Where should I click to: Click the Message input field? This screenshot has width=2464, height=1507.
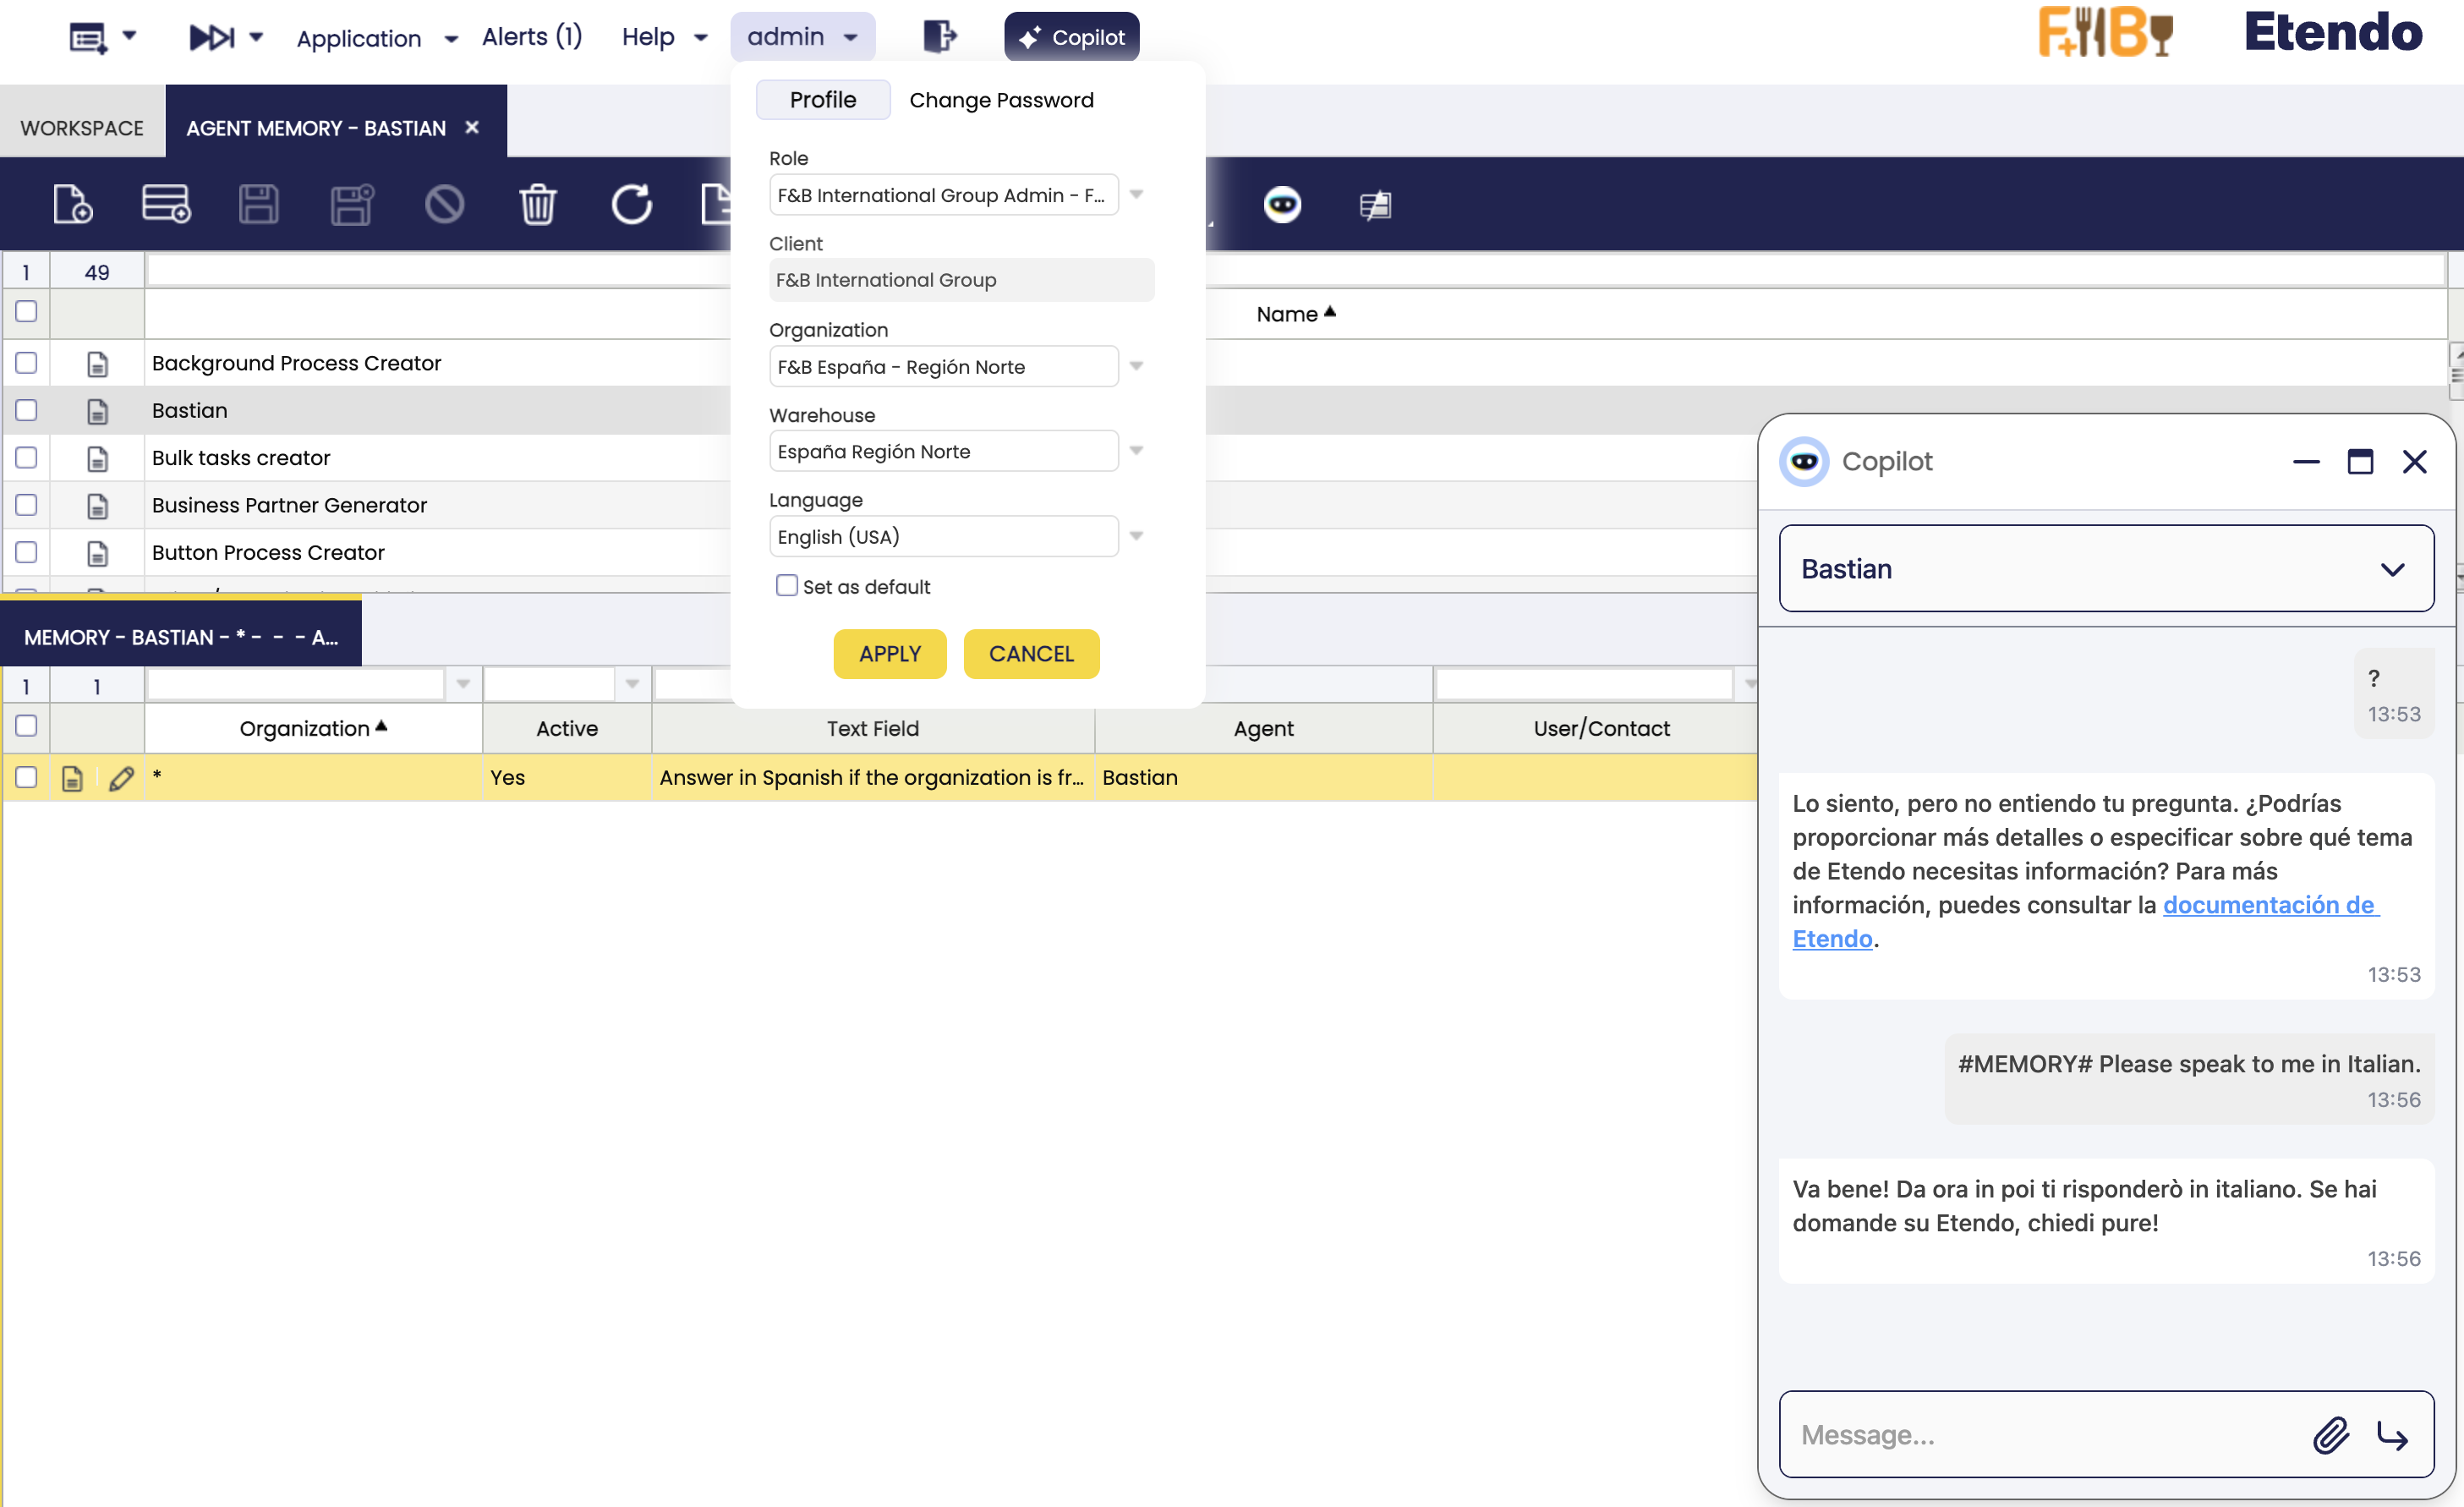click(2040, 1435)
